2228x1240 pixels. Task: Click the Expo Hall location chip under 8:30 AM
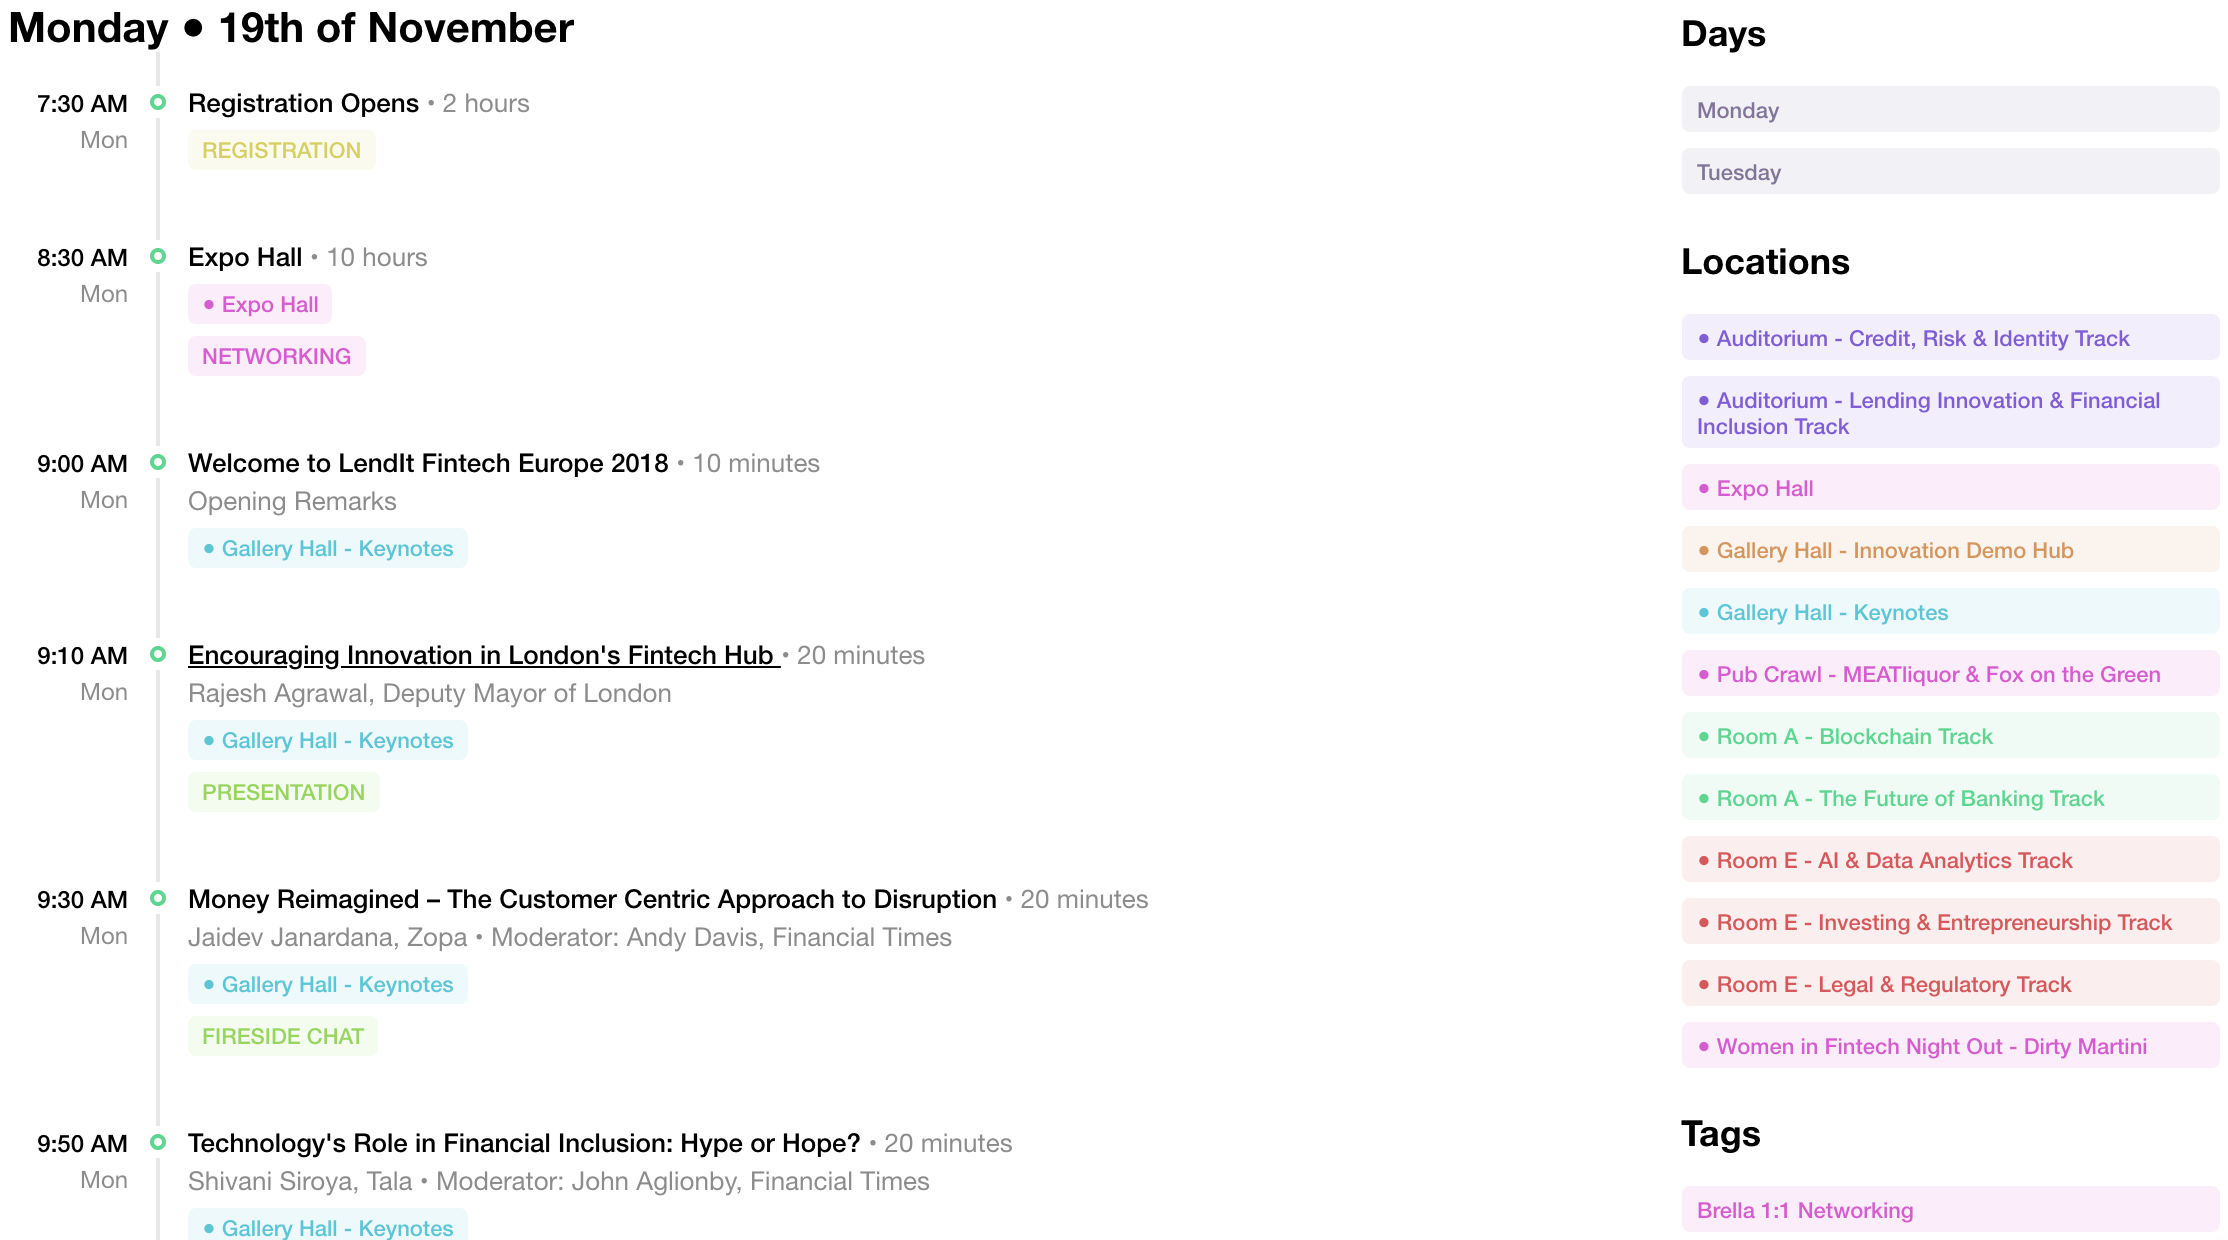pos(260,304)
